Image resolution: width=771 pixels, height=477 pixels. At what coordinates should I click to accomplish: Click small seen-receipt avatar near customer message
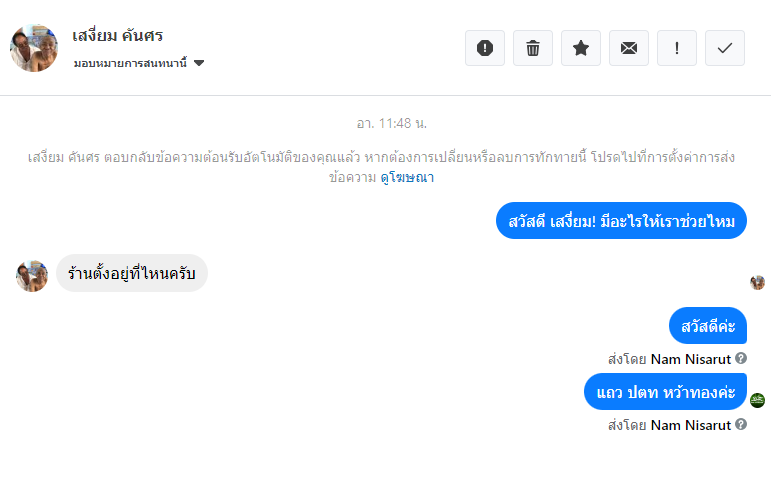pyautogui.click(x=757, y=282)
